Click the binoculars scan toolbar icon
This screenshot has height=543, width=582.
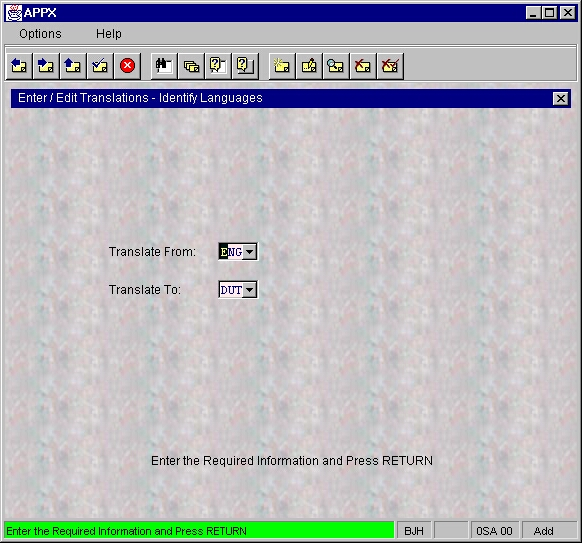164,66
